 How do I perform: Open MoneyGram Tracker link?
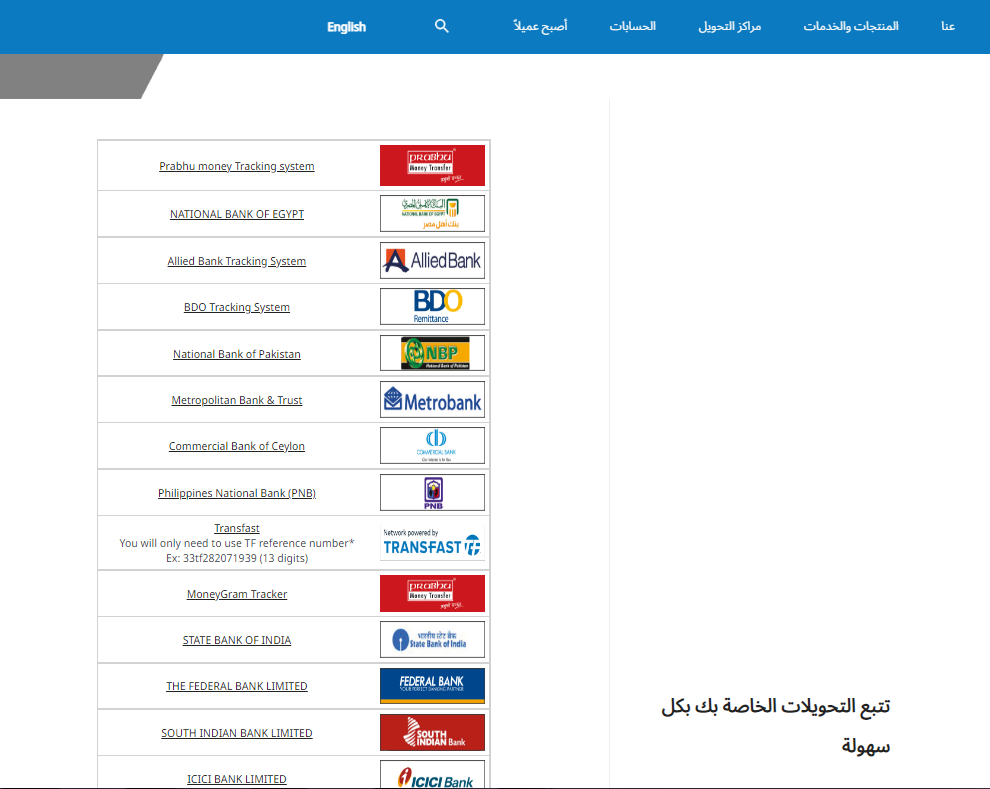tap(237, 594)
